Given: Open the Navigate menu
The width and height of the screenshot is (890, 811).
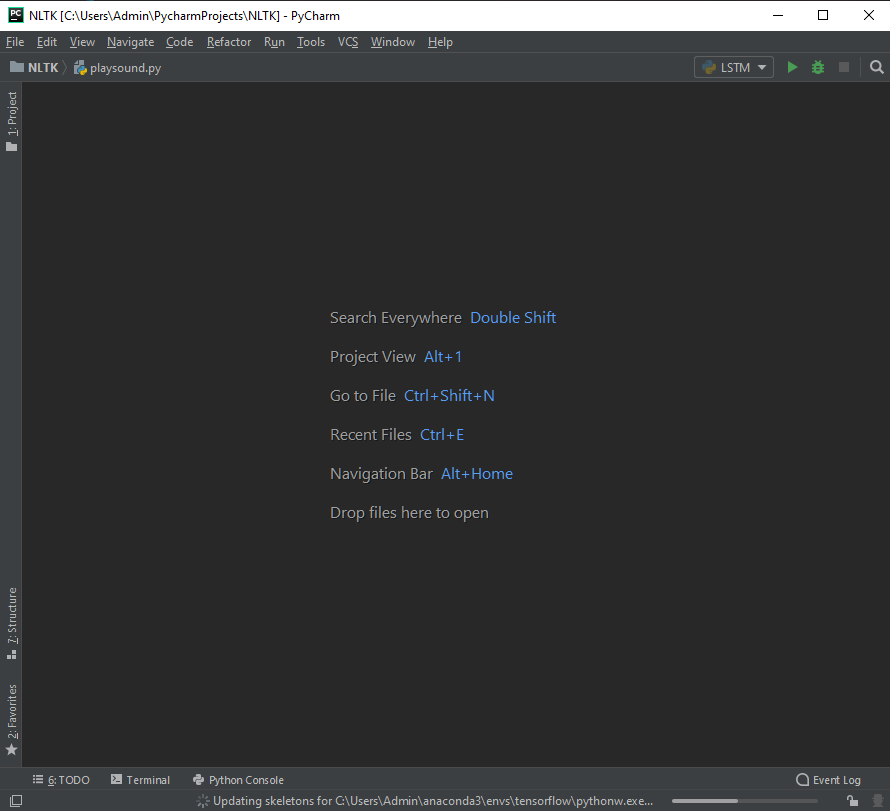Looking at the screenshot, I should 131,42.
